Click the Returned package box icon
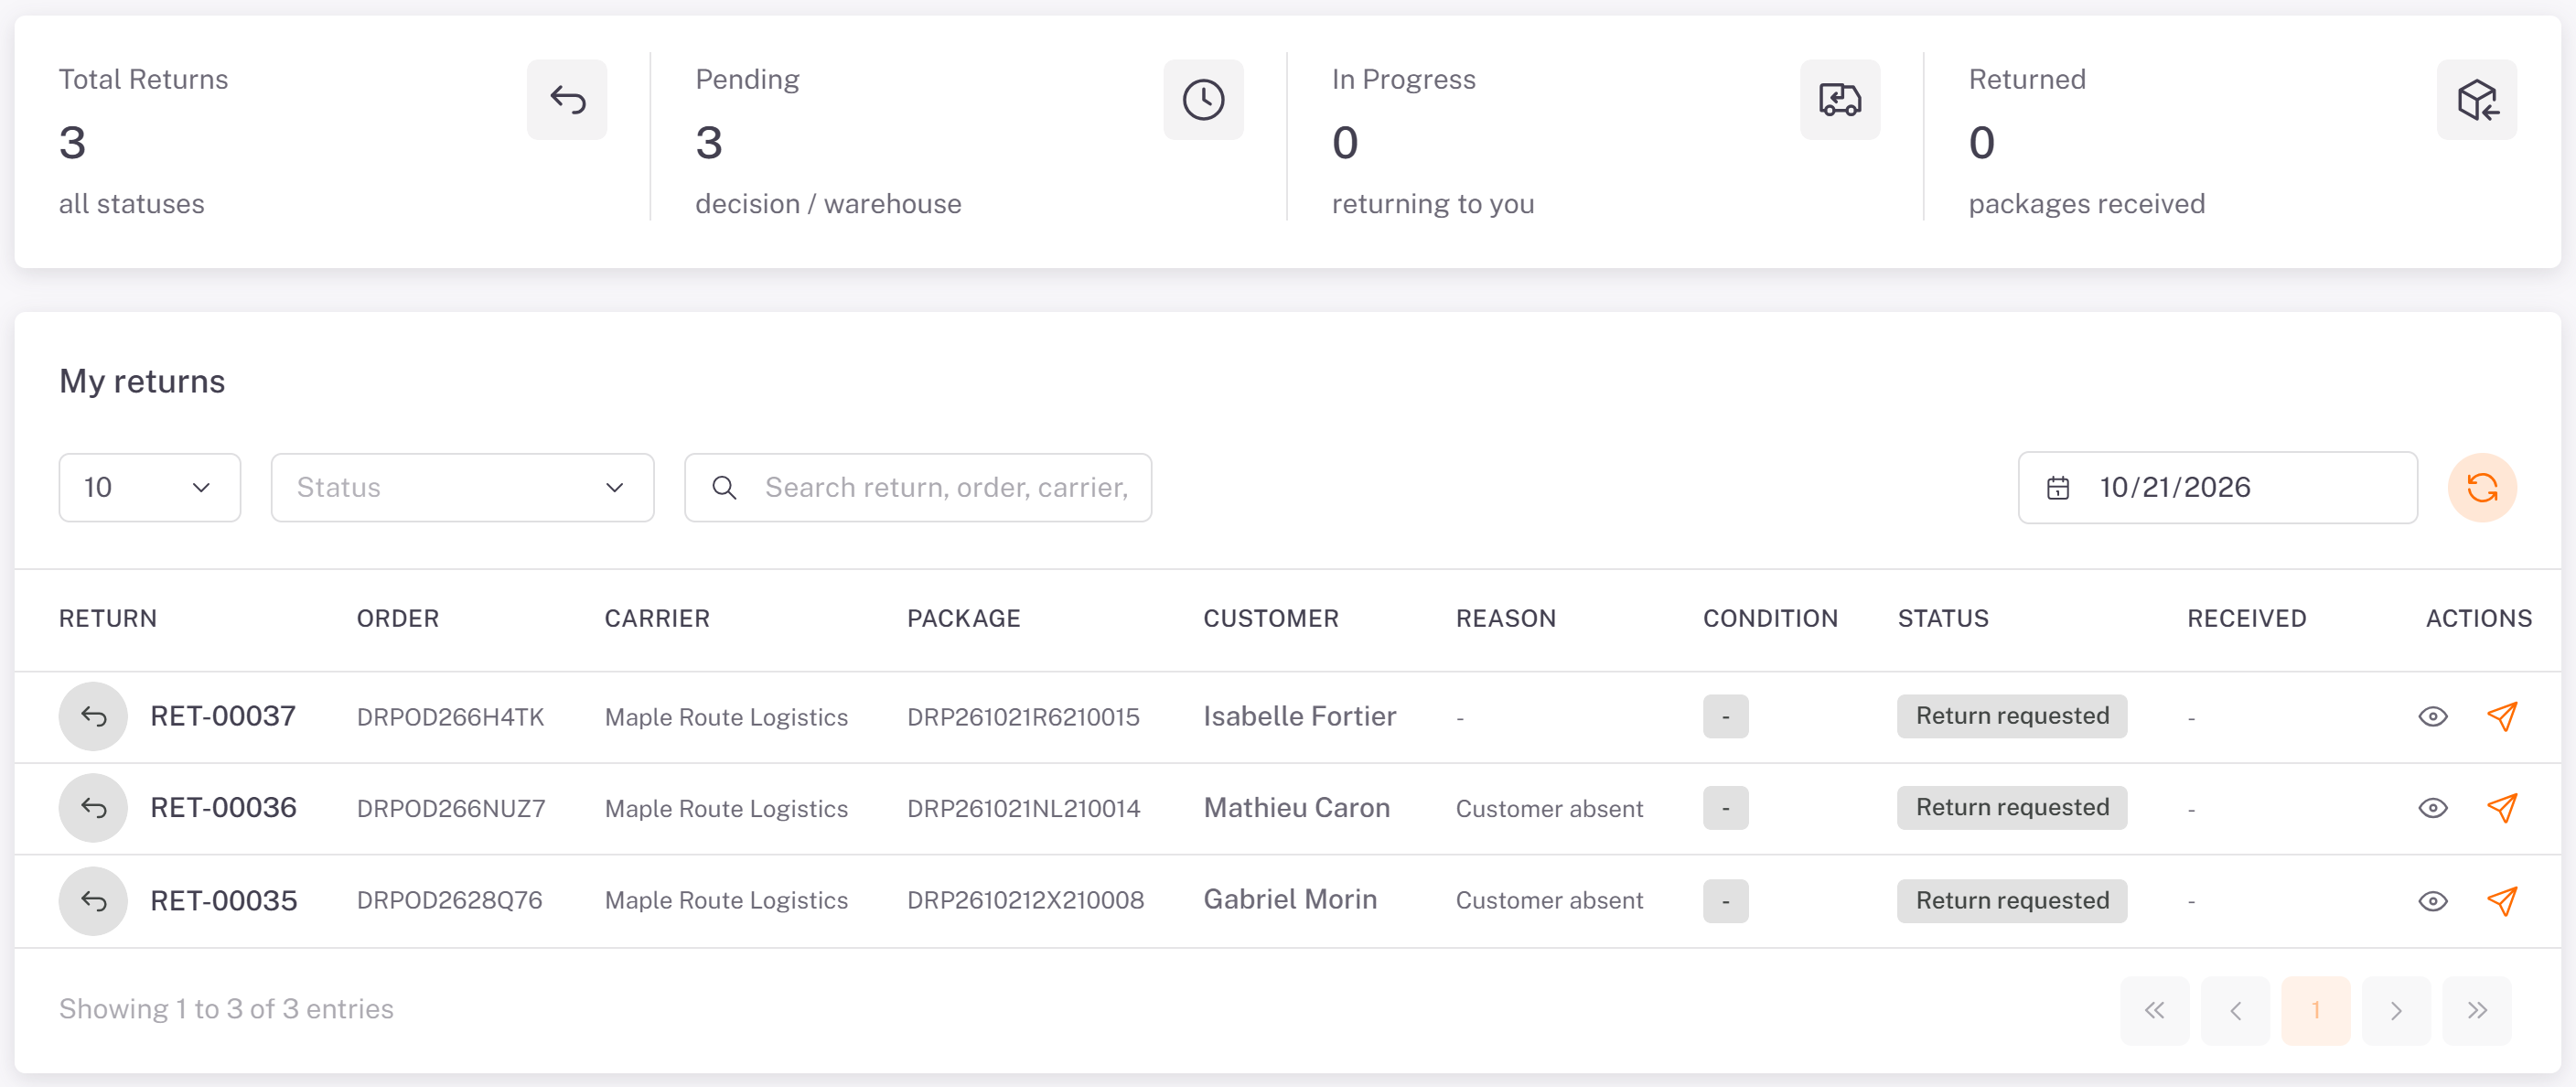 pyautogui.click(x=2476, y=100)
